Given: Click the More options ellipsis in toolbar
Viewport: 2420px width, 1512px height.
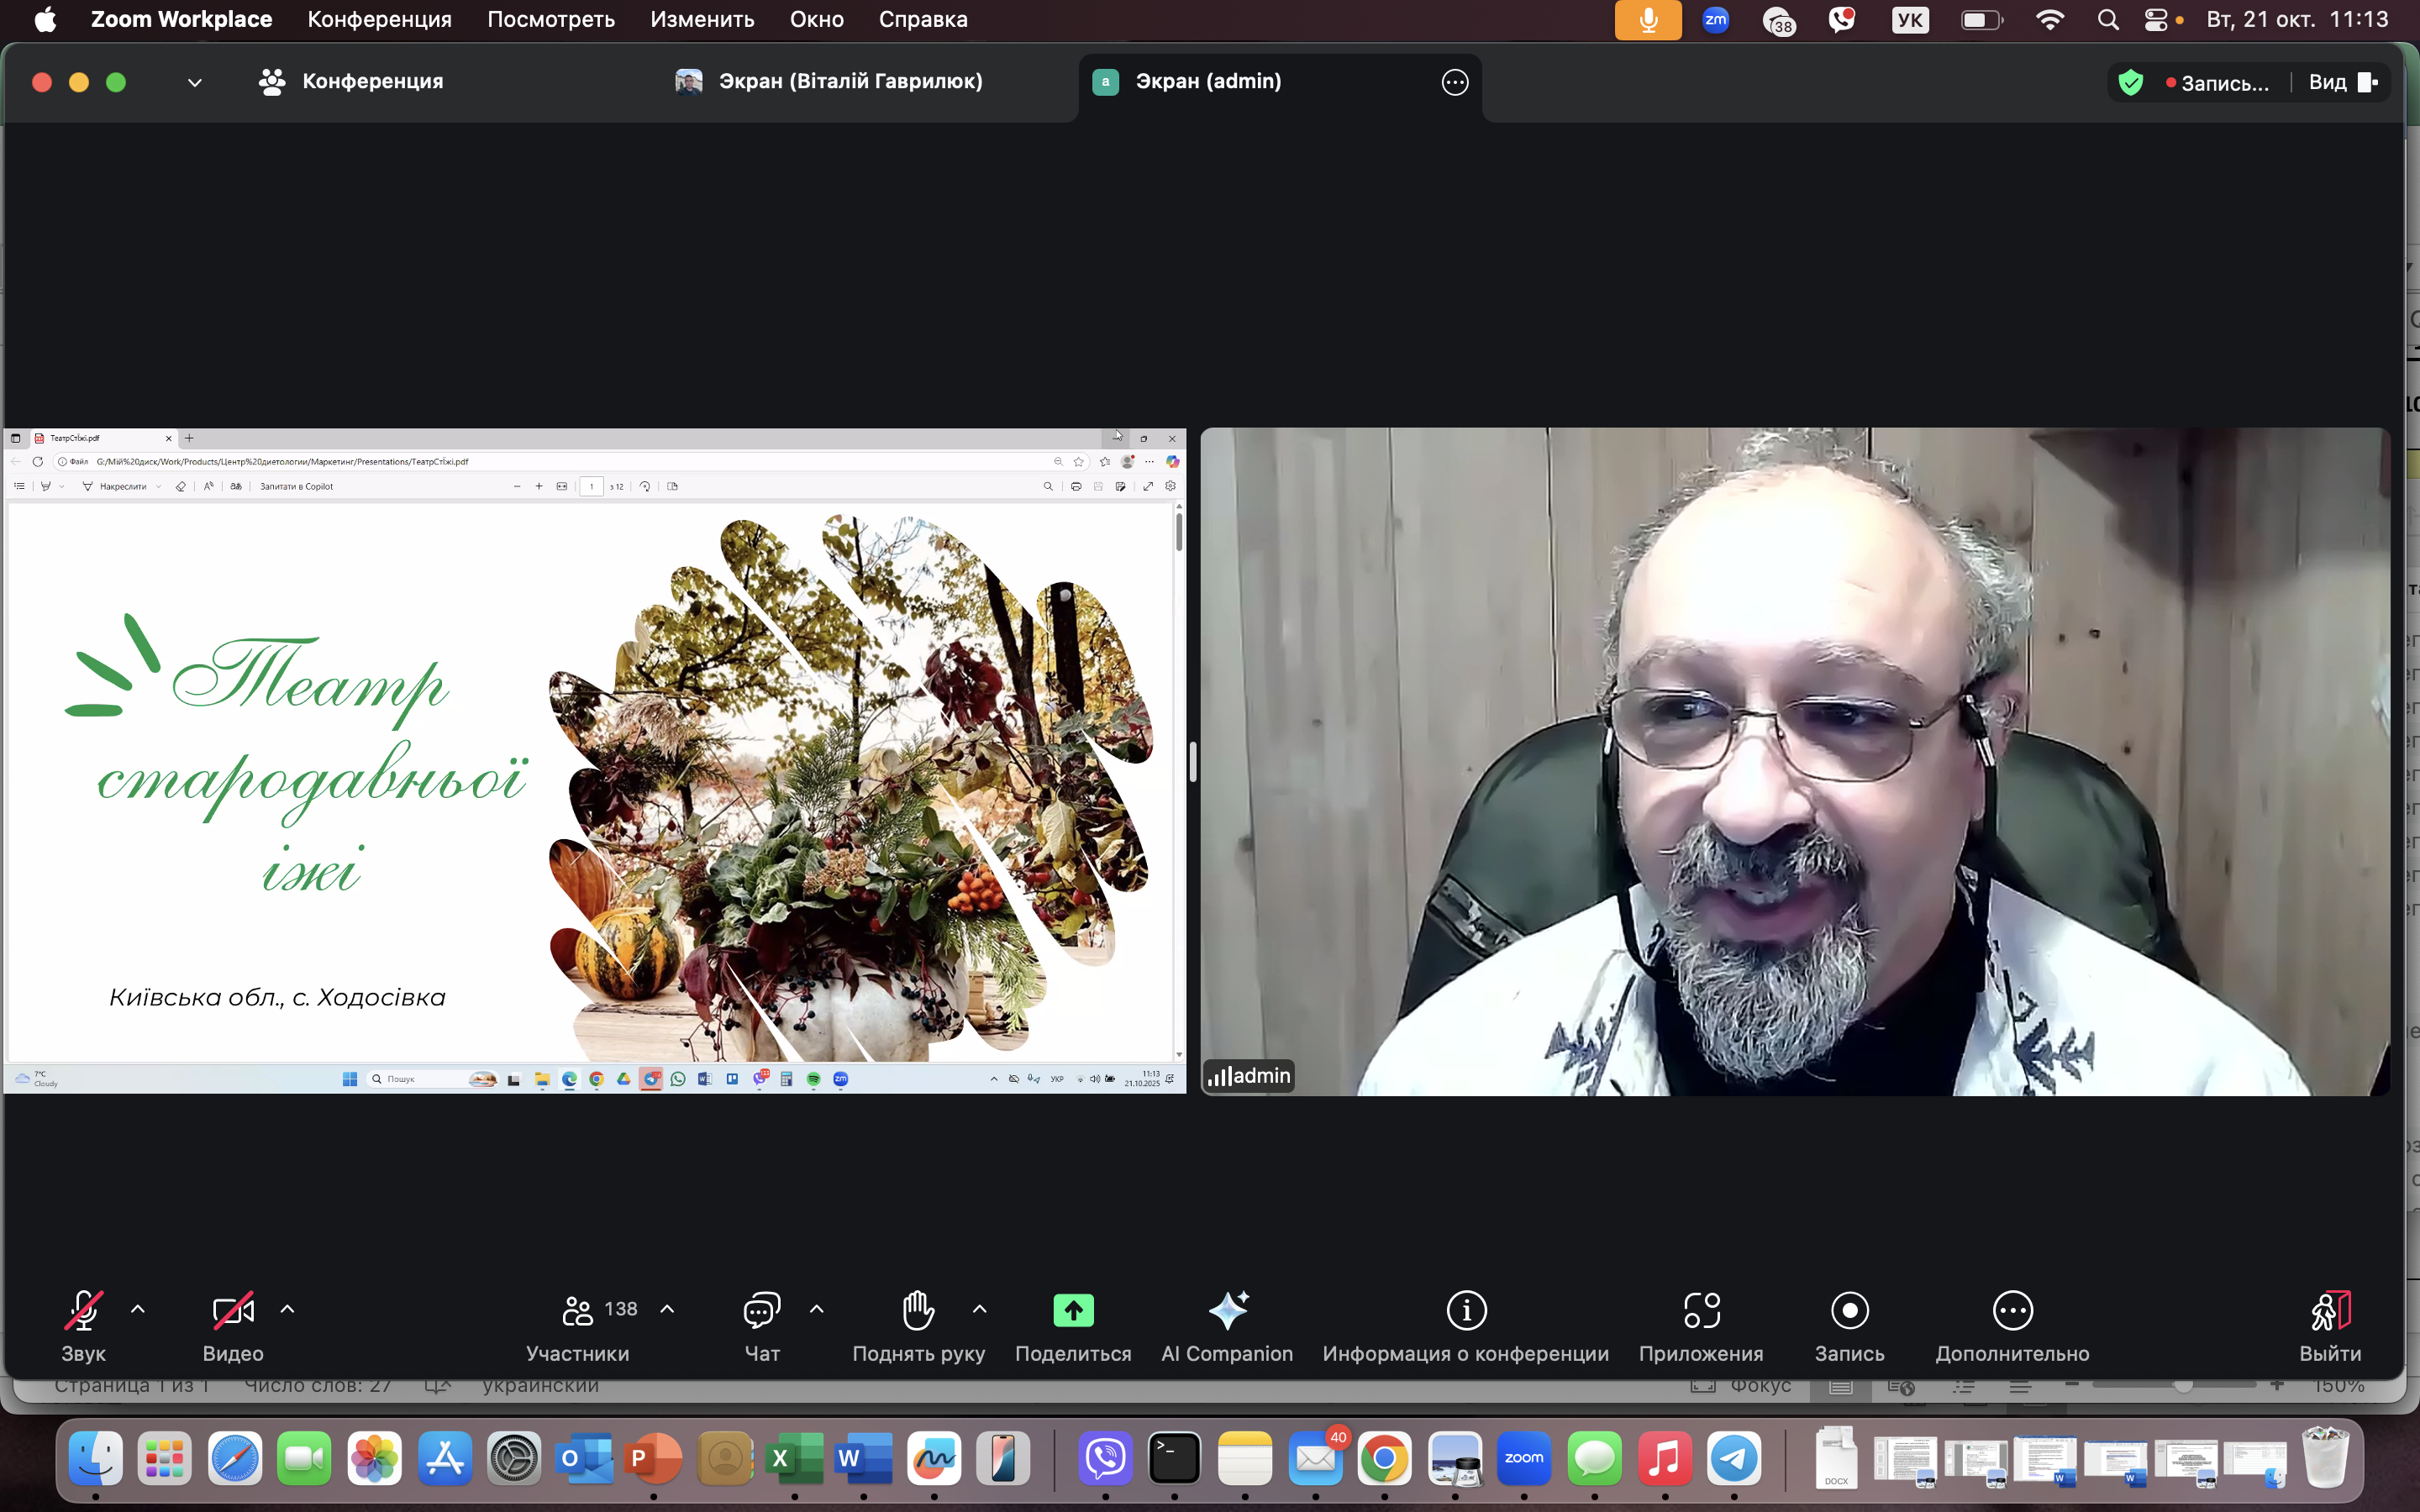Looking at the screenshot, I should click(x=2012, y=1310).
